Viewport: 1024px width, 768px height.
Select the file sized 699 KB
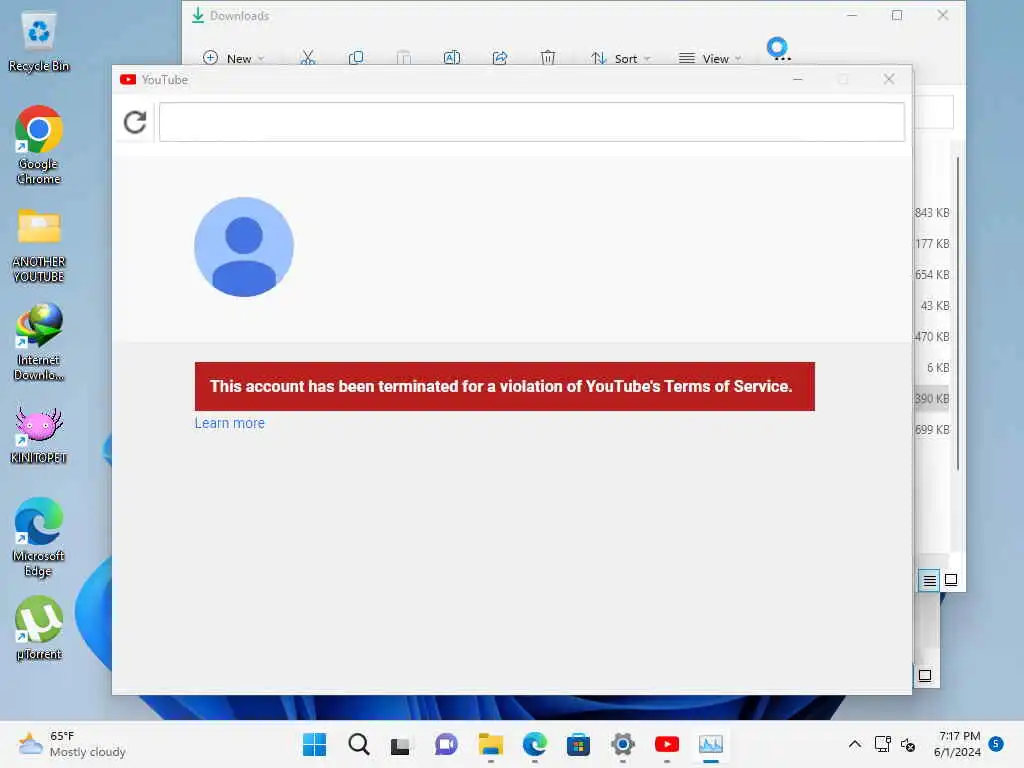(x=932, y=430)
